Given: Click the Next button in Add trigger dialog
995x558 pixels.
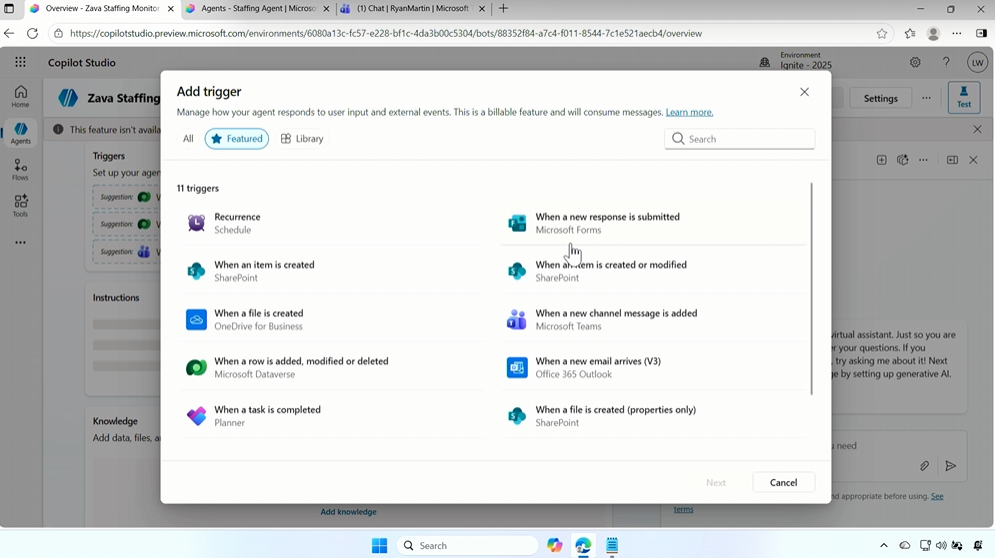Looking at the screenshot, I should 716,482.
